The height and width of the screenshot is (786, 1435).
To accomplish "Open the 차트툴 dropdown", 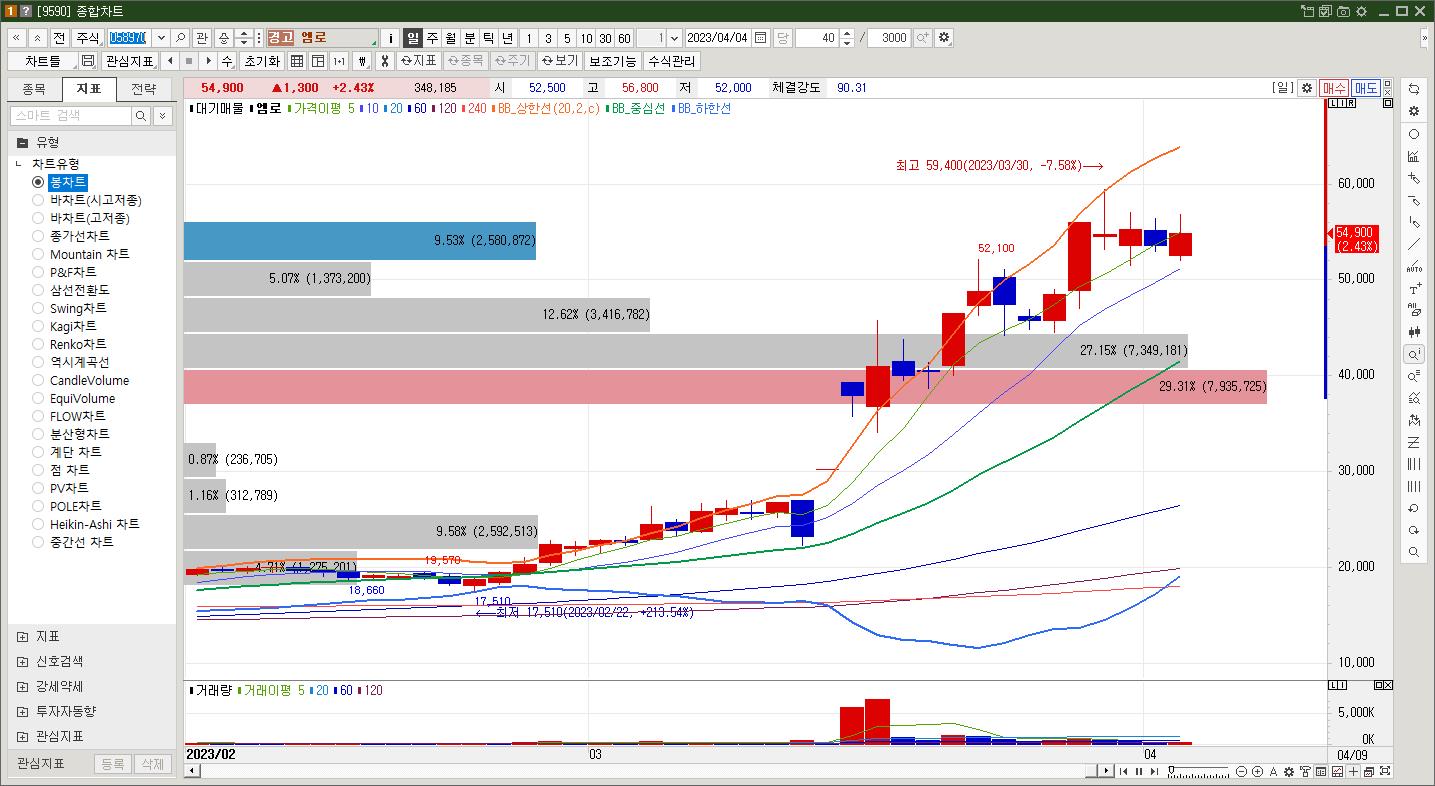I will (x=42, y=61).
